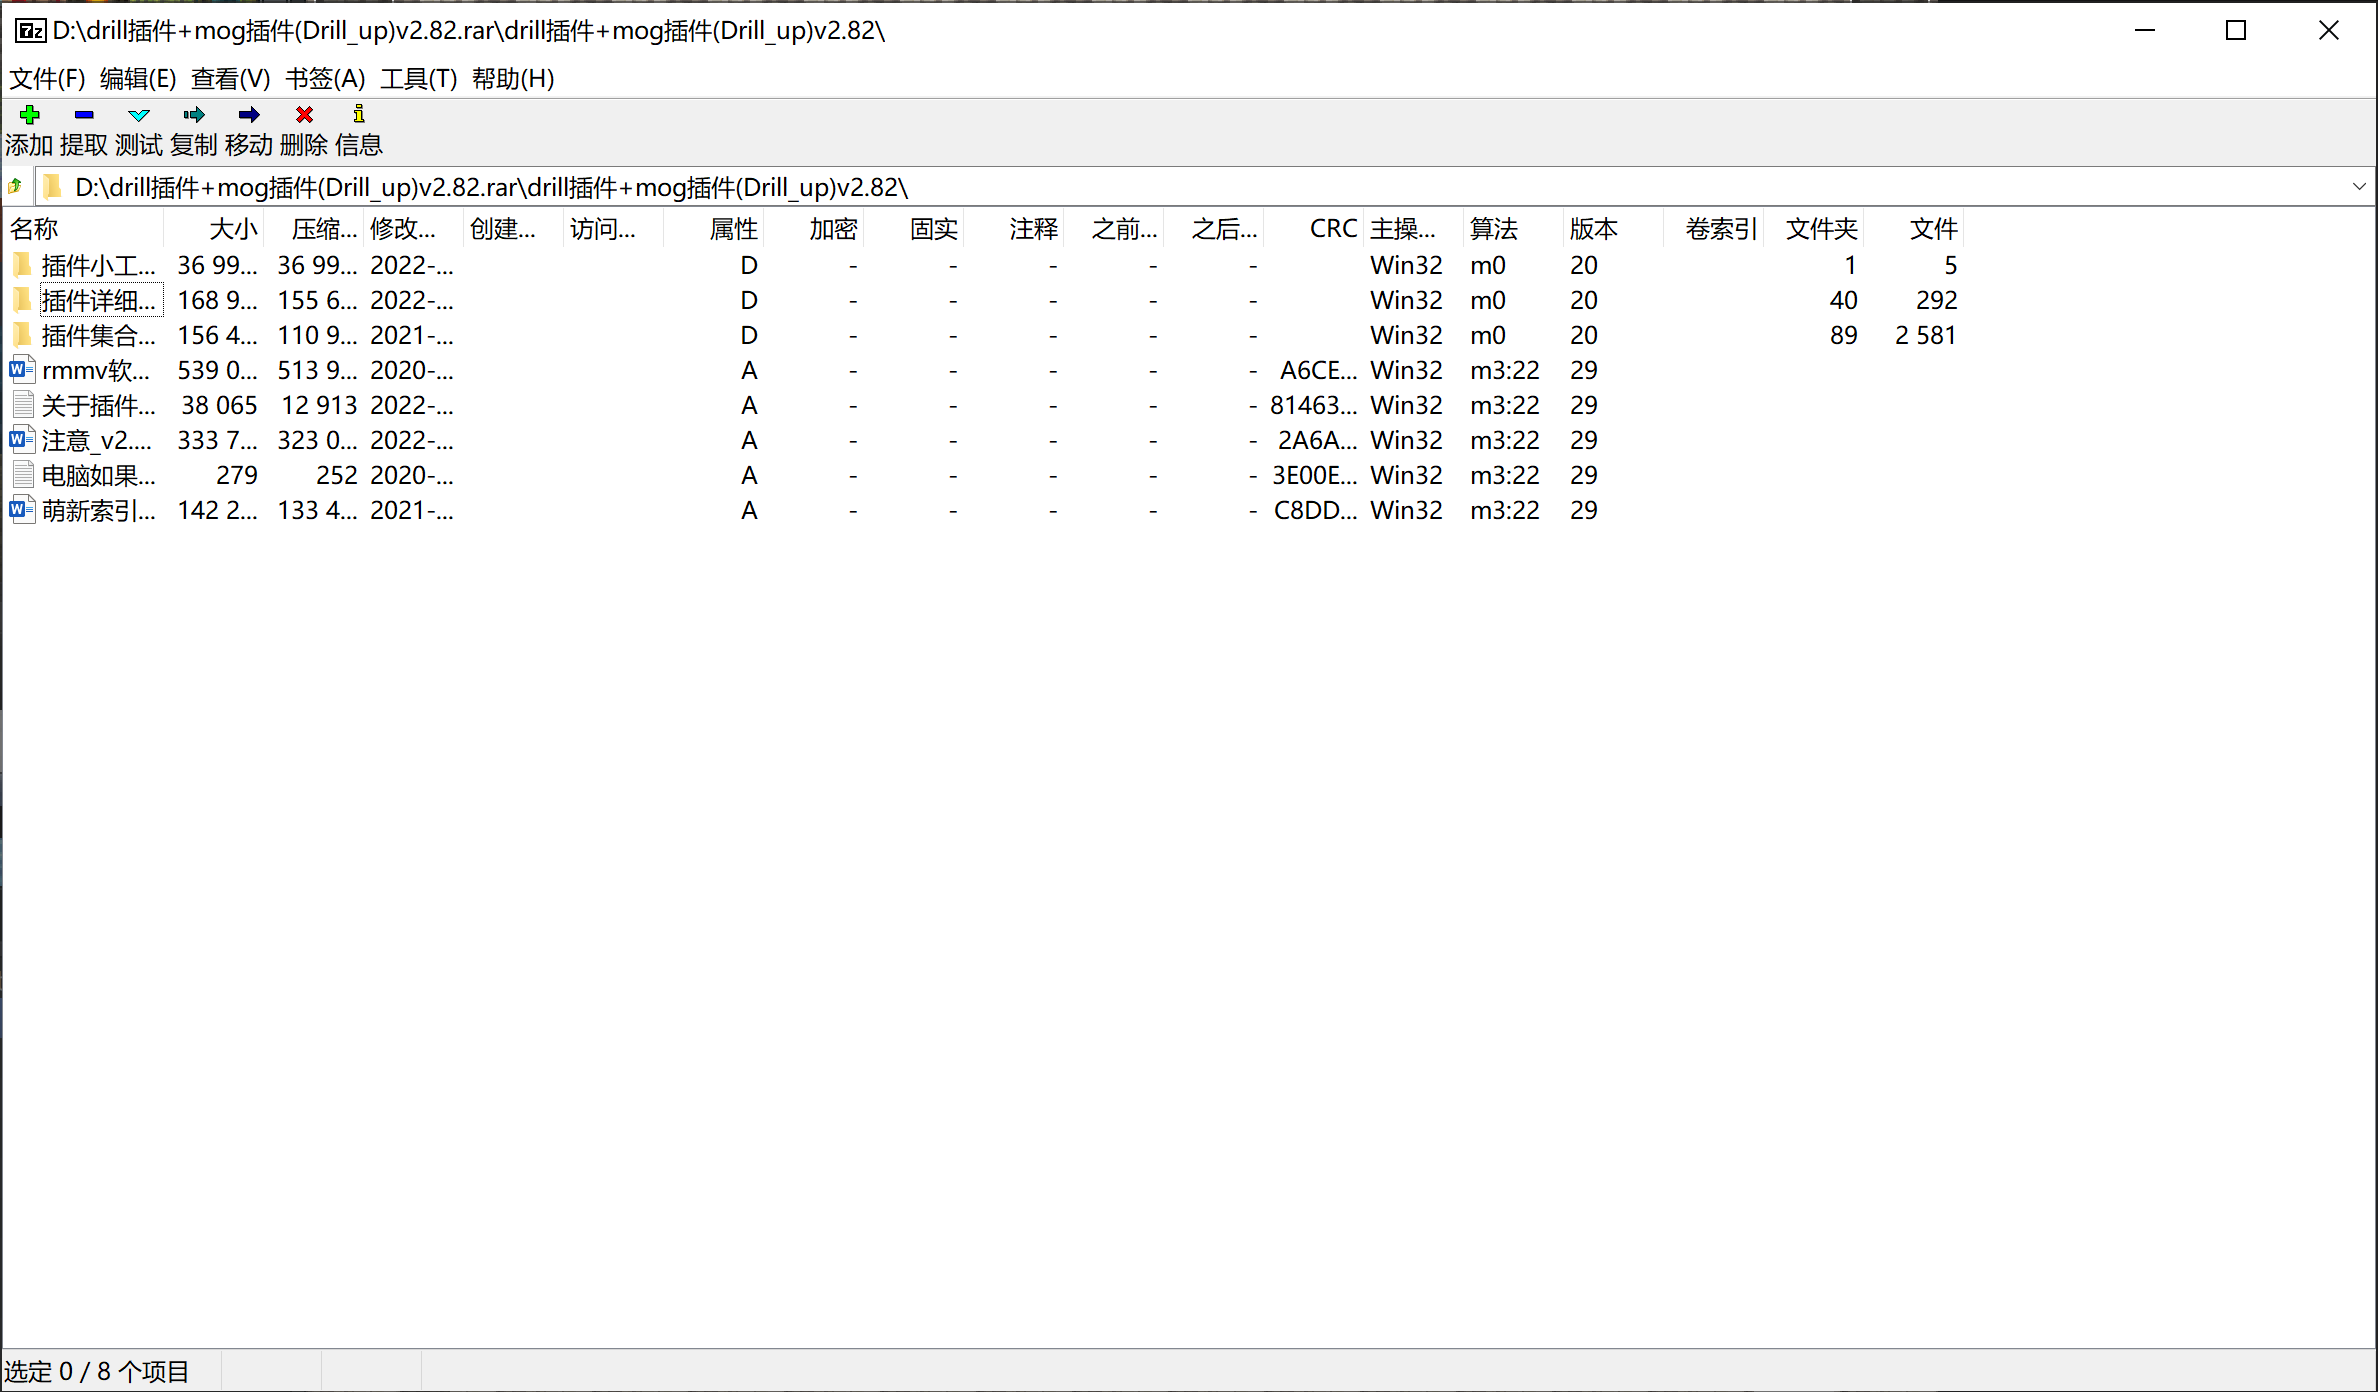Select the 关于插件... text file icon
This screenshot has width=2378, height=1392.
click(x=23, y=405)
